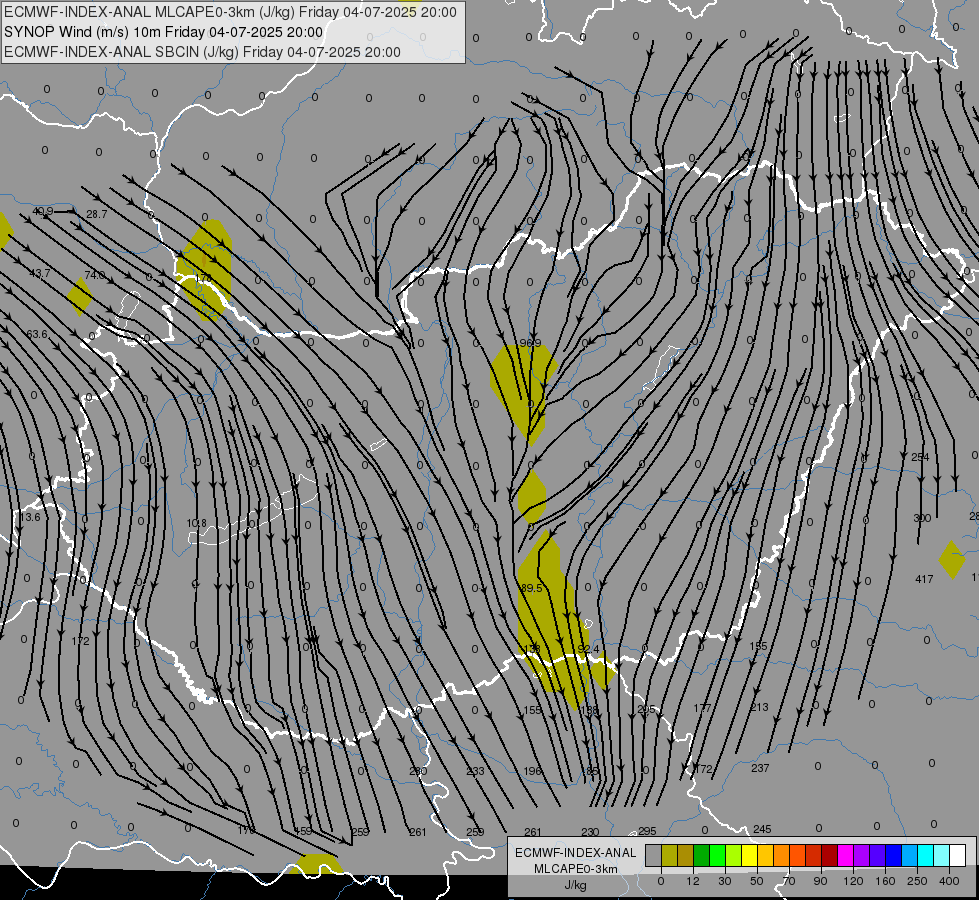Click the 40.9 value on the map
Image resolution: width=979 pixels, height=900 pixels.
click(42, 212)
